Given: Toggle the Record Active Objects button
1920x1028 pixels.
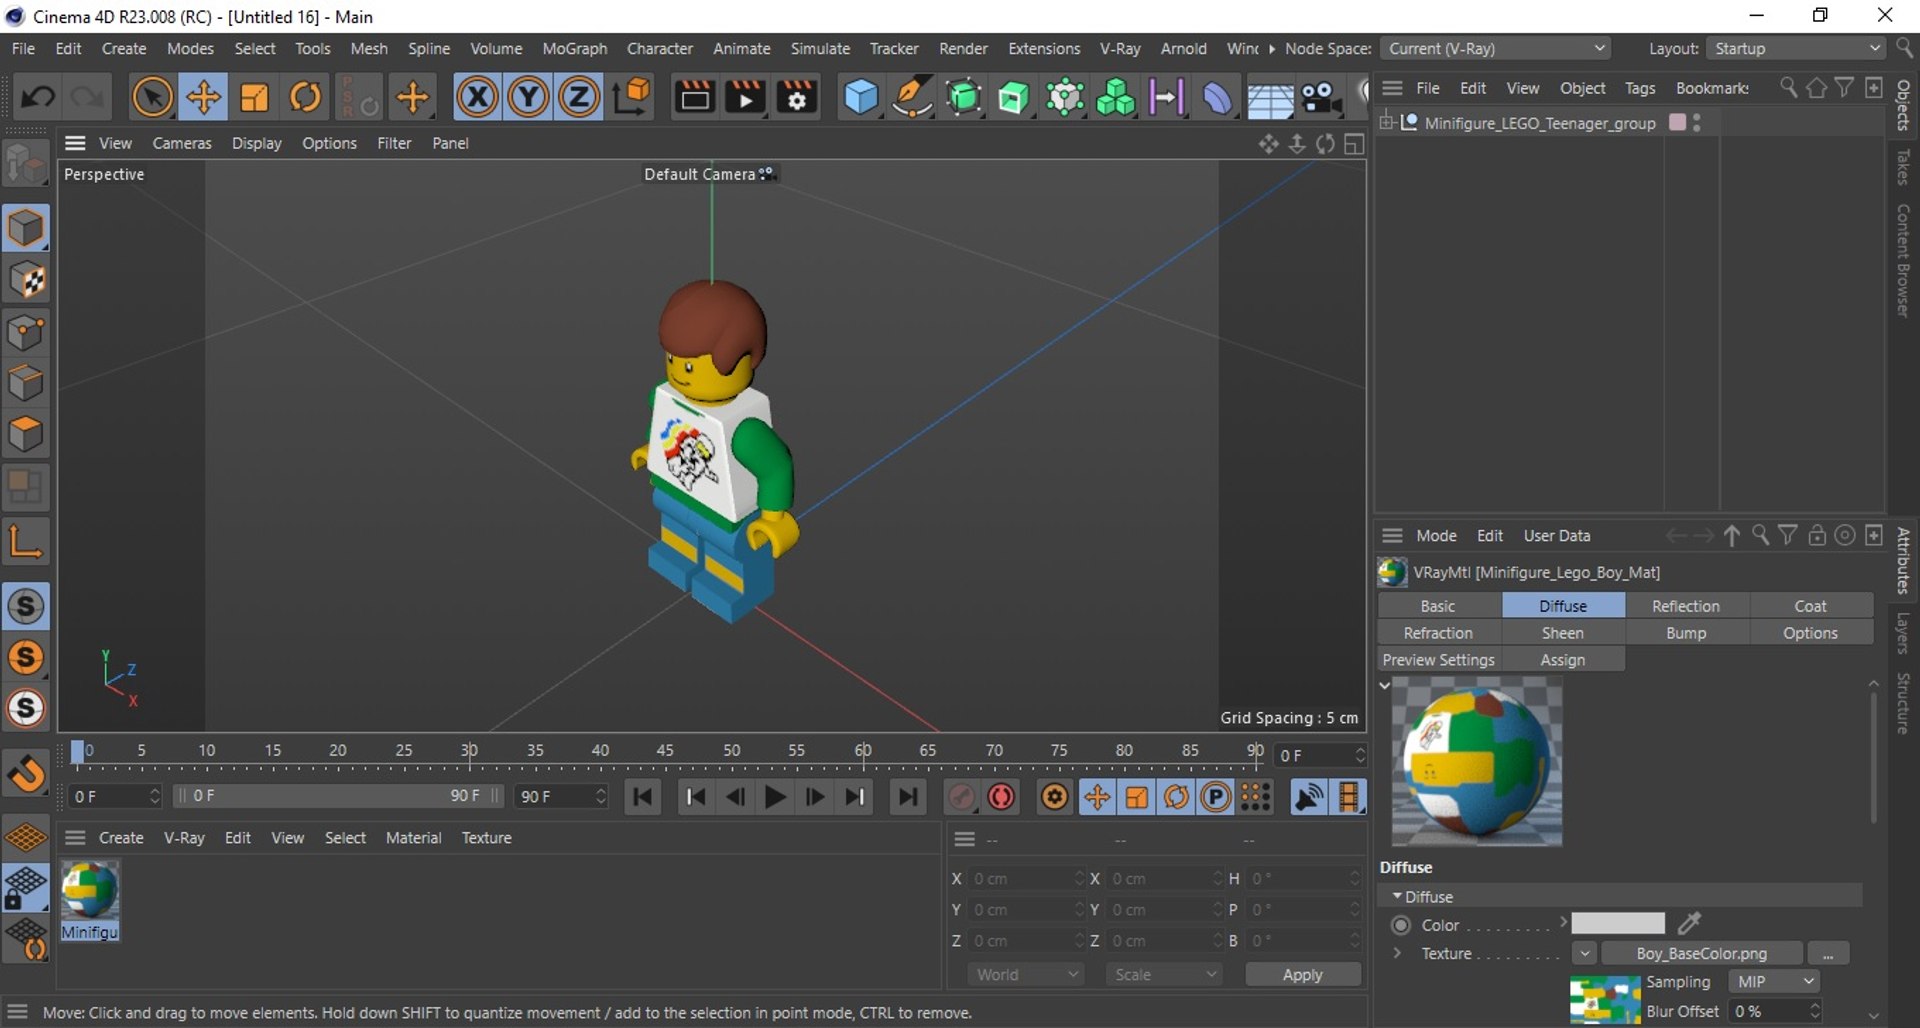Looking at the screenshot, I should 962,797.
